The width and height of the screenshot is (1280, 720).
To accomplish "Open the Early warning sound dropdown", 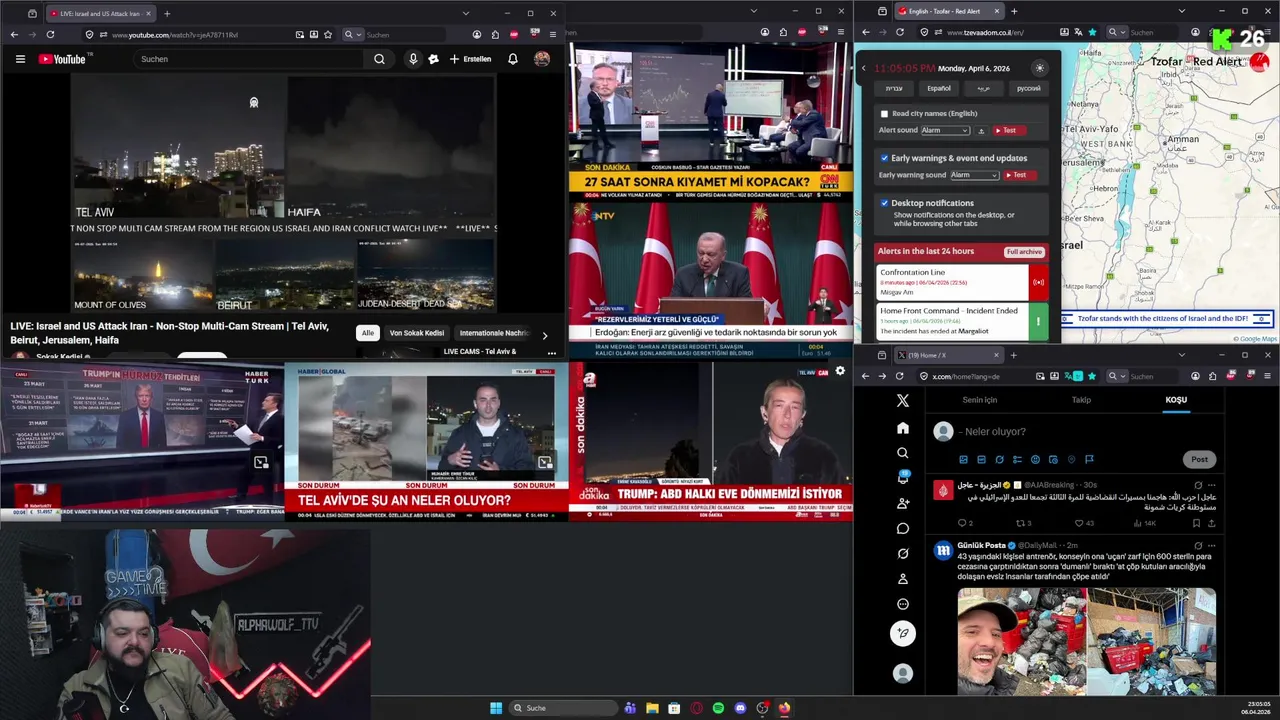I will coord(975,175).
